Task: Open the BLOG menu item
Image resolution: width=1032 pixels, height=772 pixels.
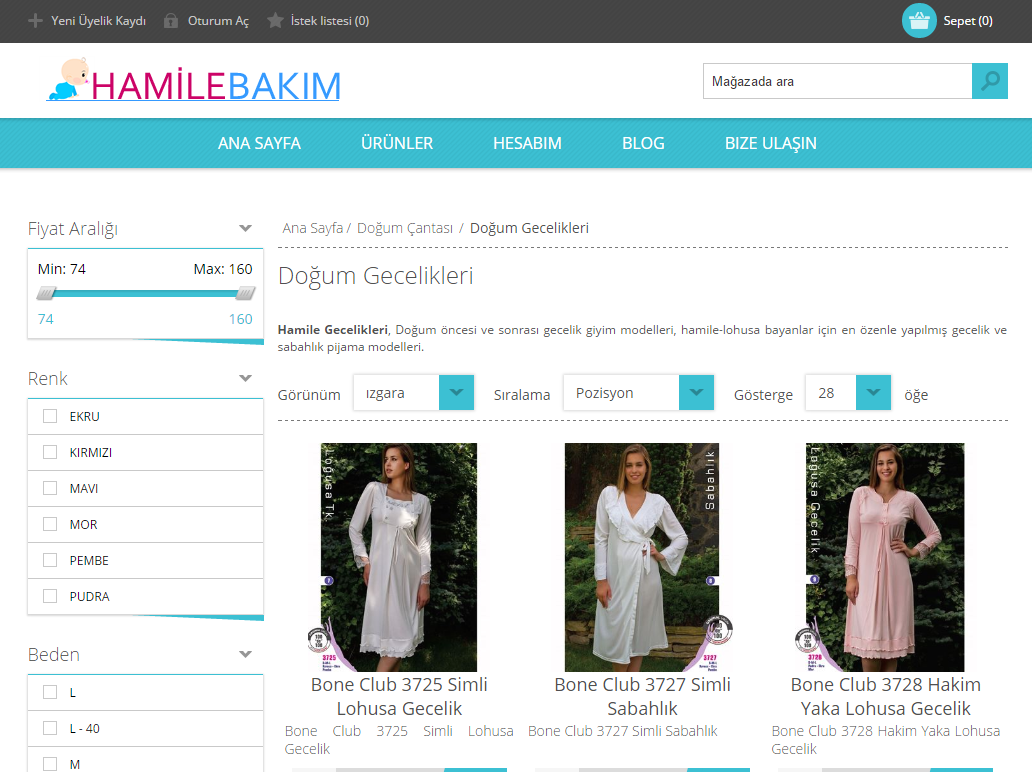Action: pyautogui.click(x=643, y=143)
